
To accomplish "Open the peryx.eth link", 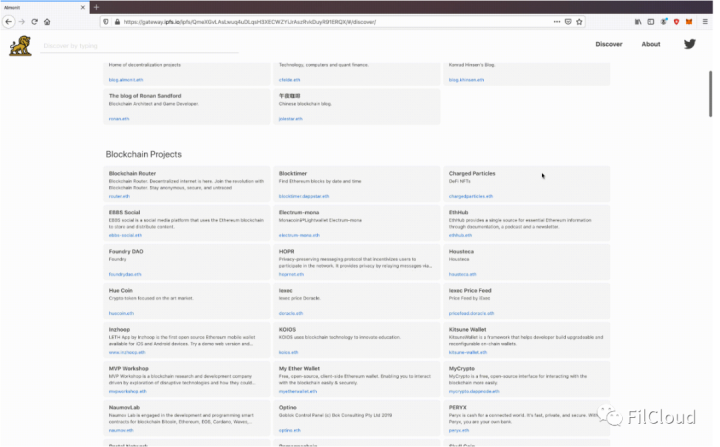I will pos(459,430).
